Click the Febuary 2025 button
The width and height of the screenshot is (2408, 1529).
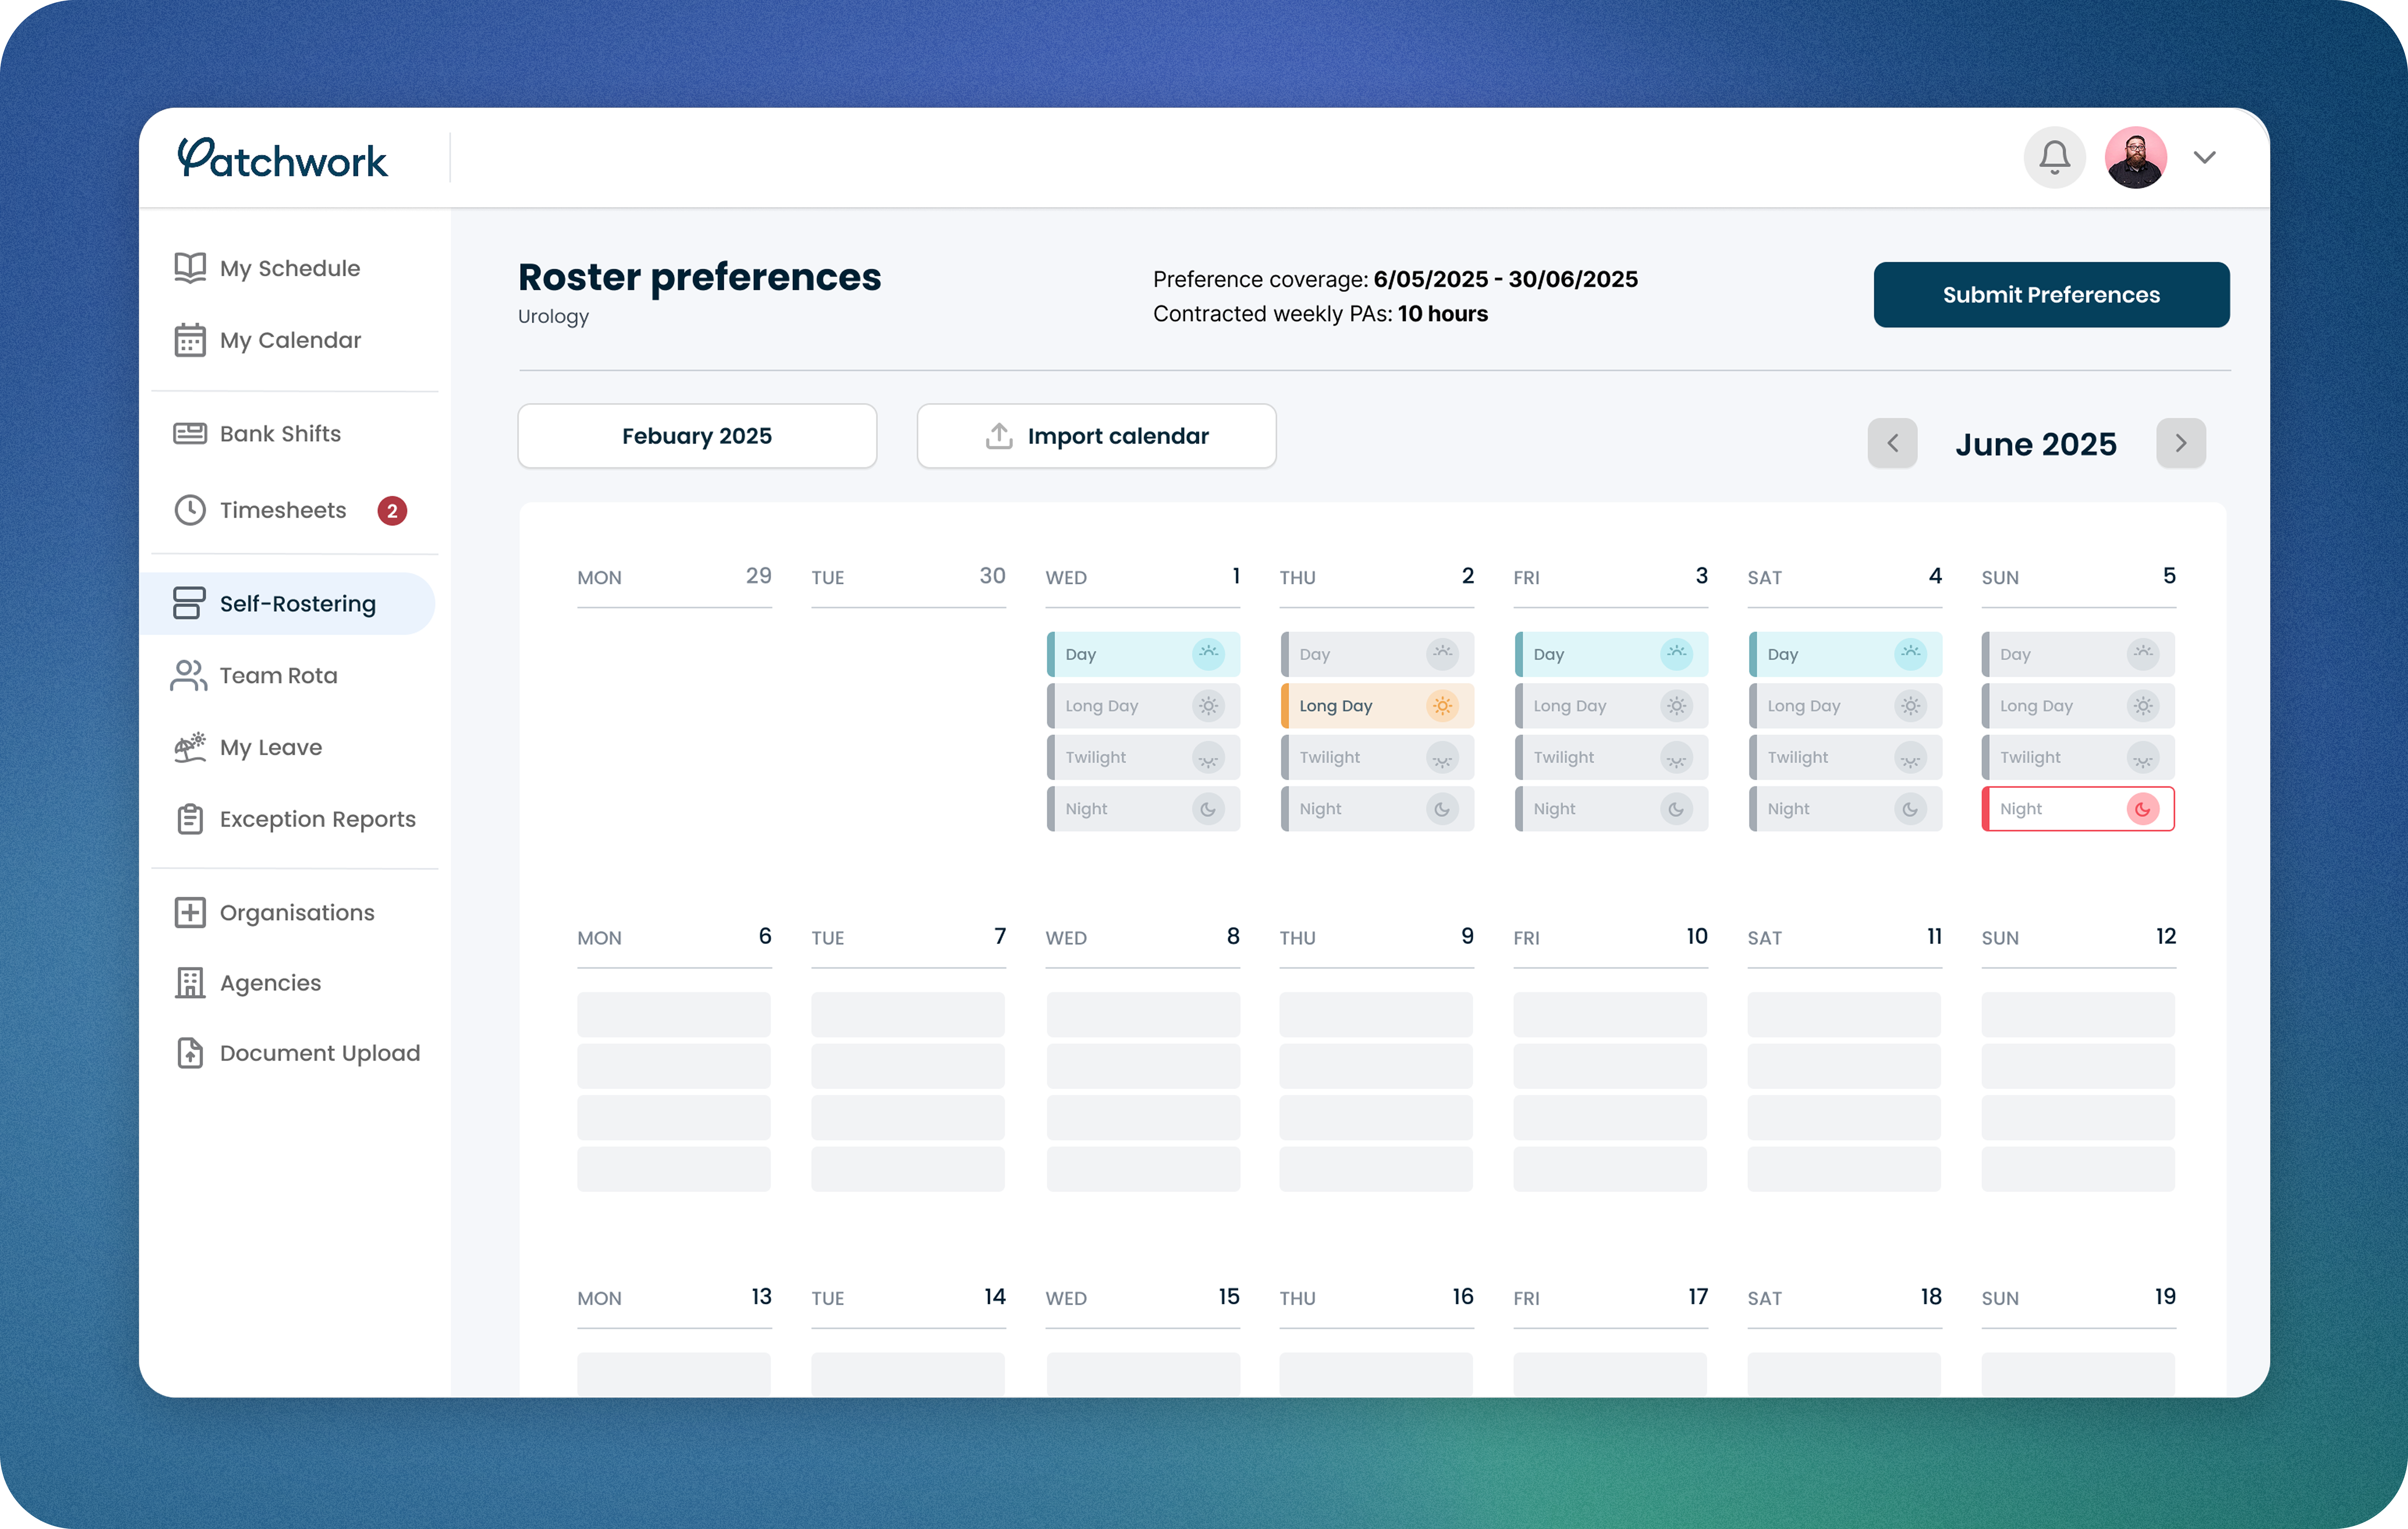tap(697, 436)
